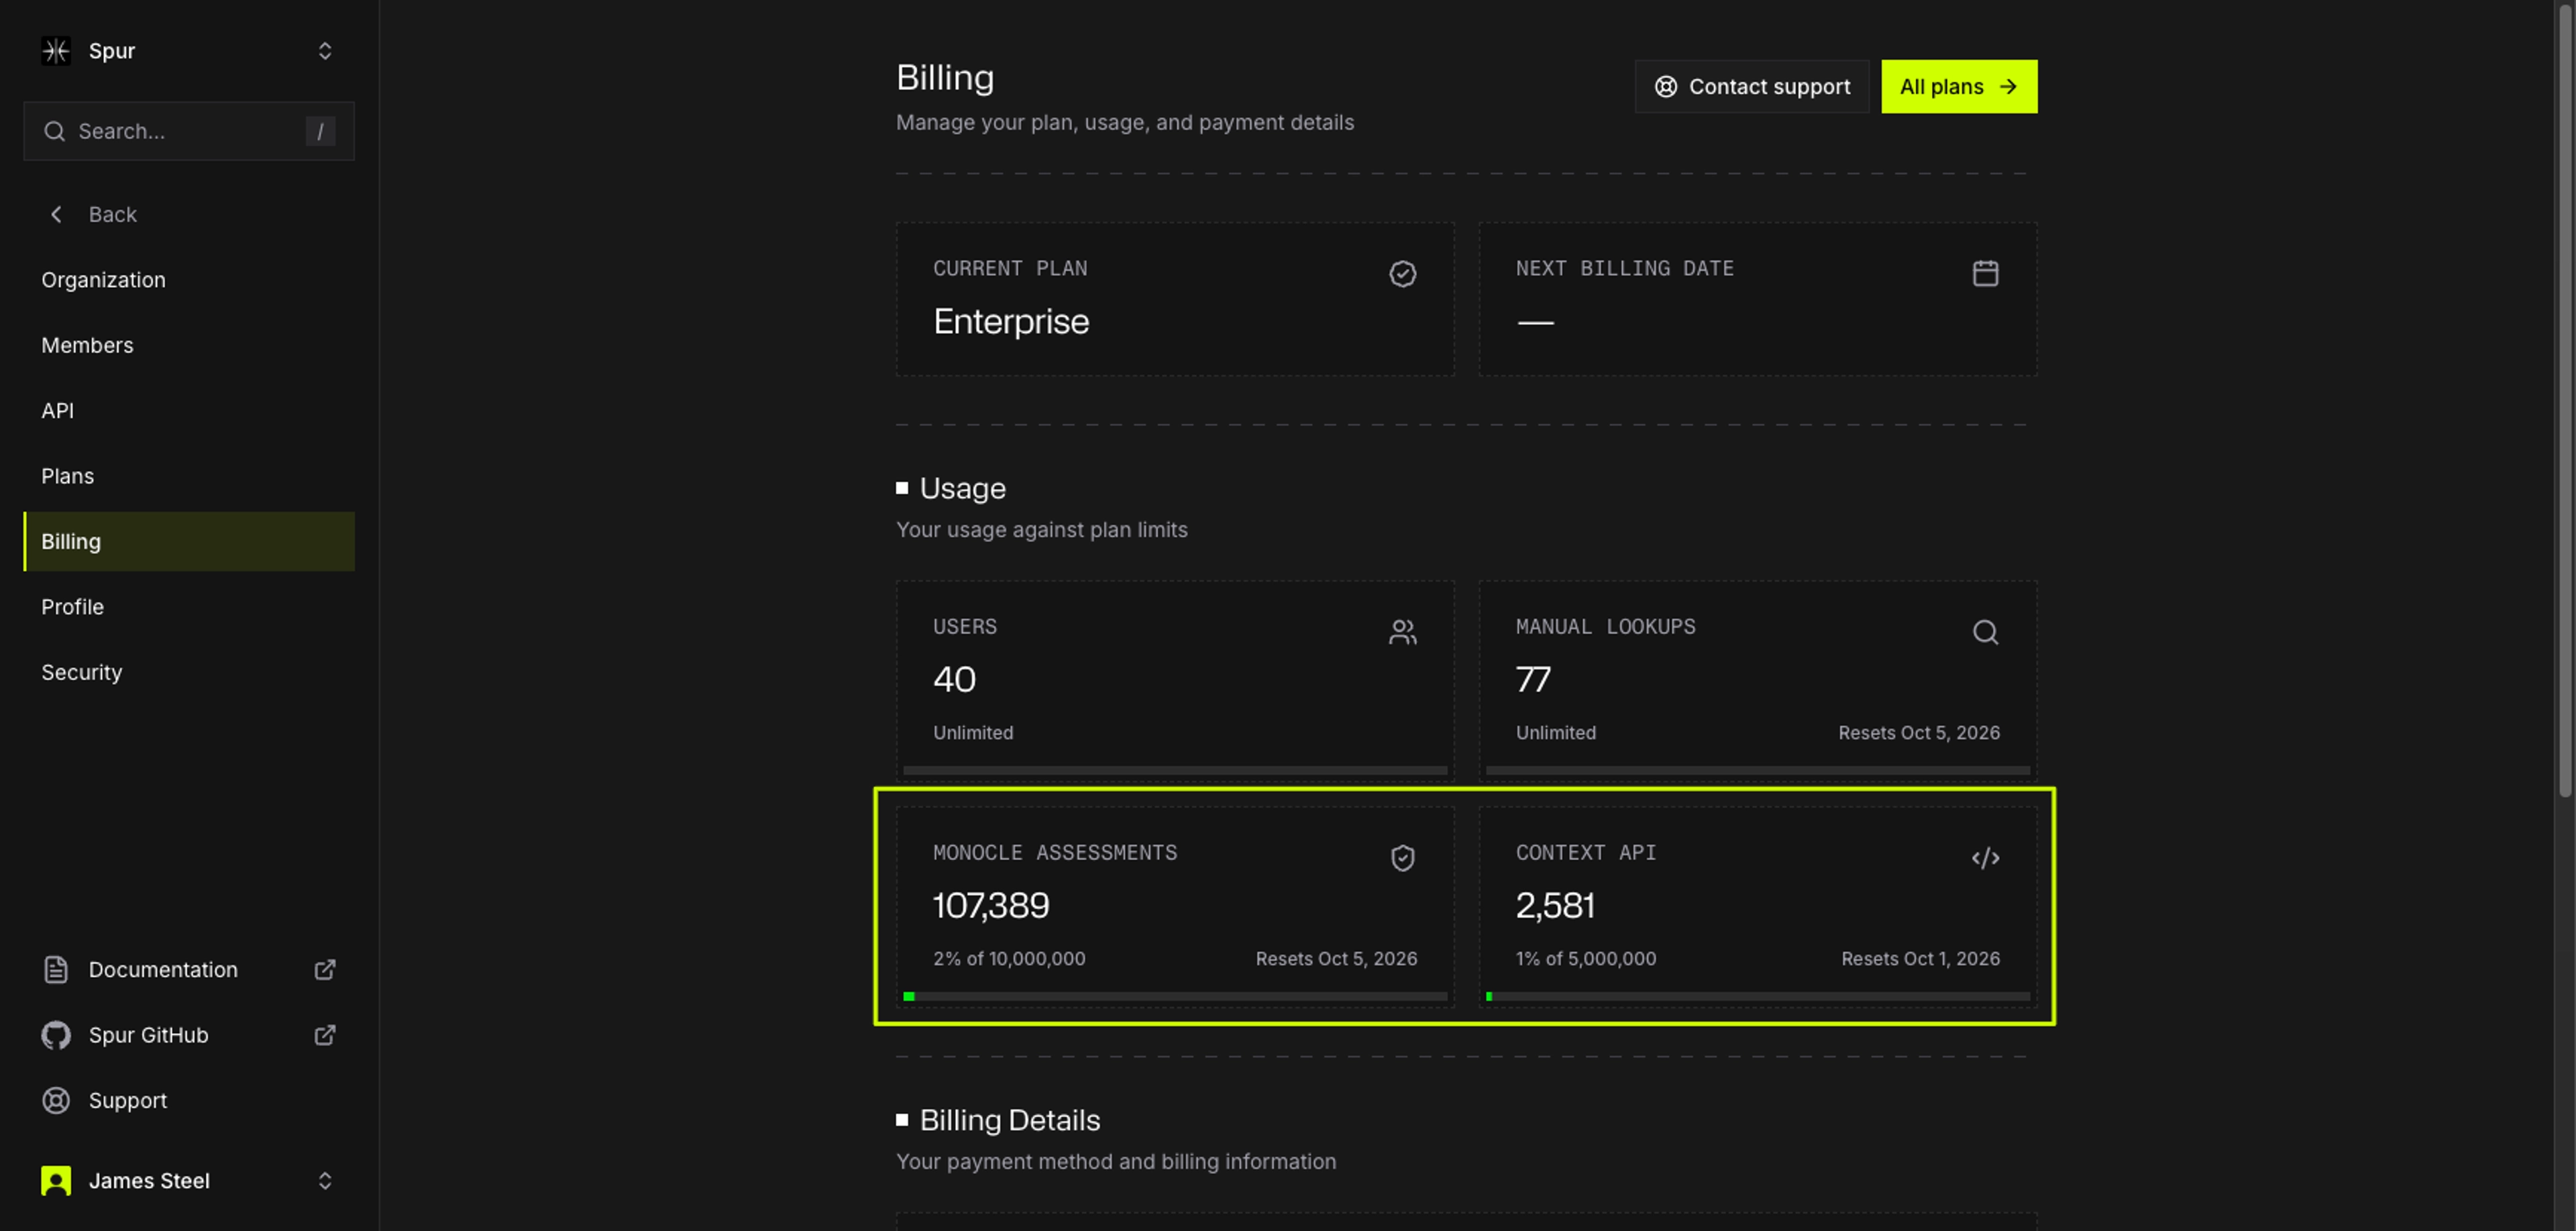Click the search magnifier icon in the sidebar
The image size is (2576, 1231).
pos(55,131)
